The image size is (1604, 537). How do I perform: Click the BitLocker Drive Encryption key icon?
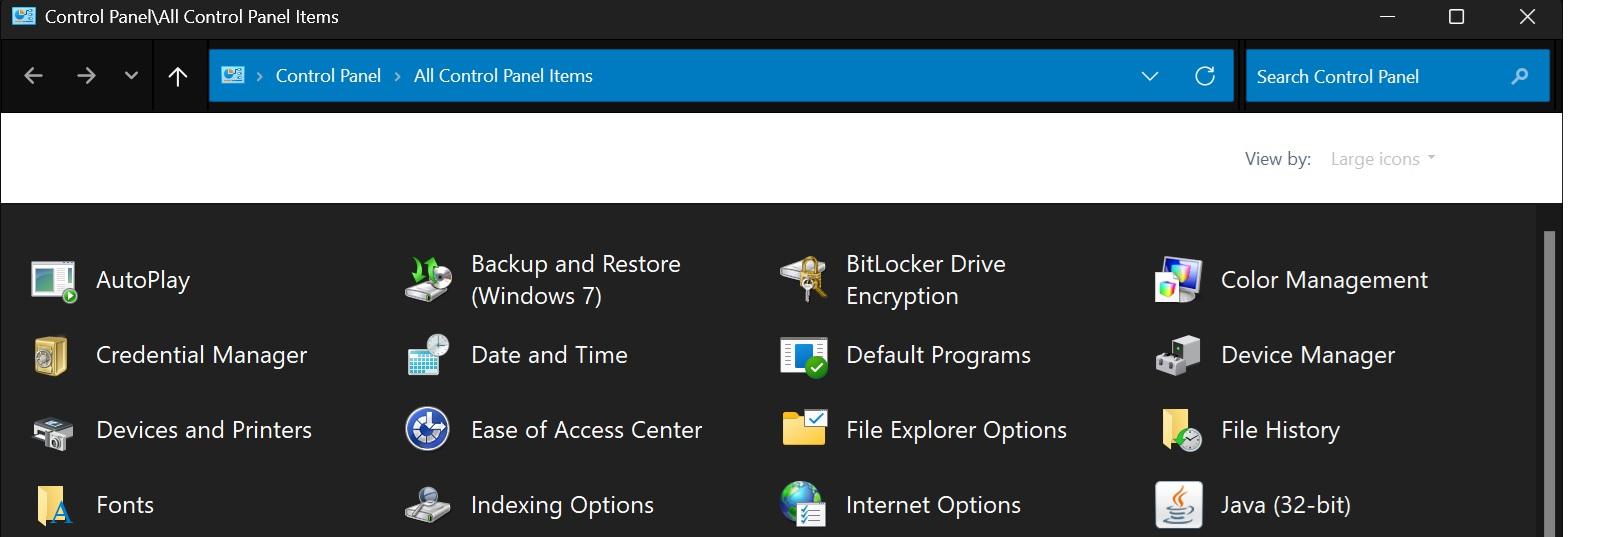click(804, 279)
